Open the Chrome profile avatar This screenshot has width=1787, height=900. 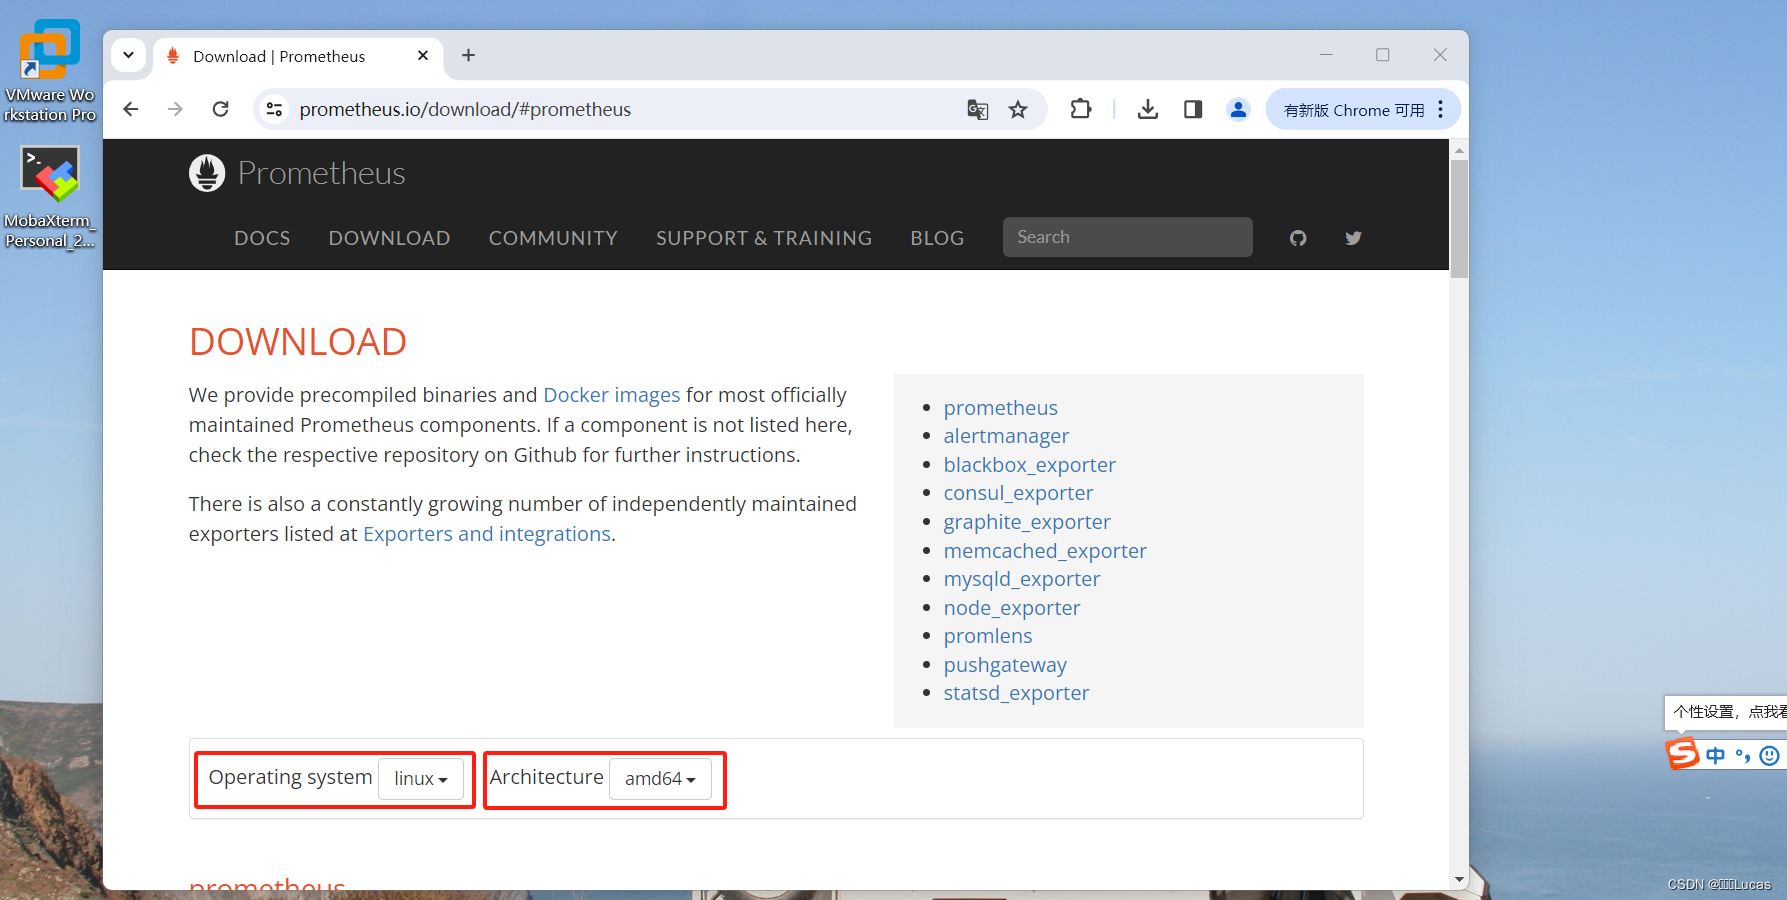click(1238, 109)
